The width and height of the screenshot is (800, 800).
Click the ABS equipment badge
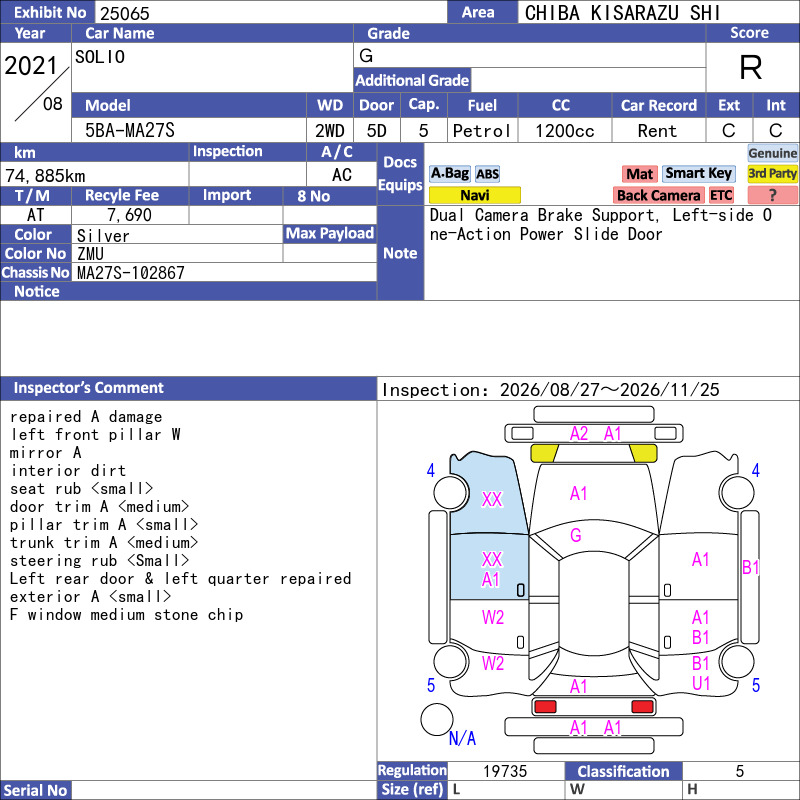pos(487,174)
